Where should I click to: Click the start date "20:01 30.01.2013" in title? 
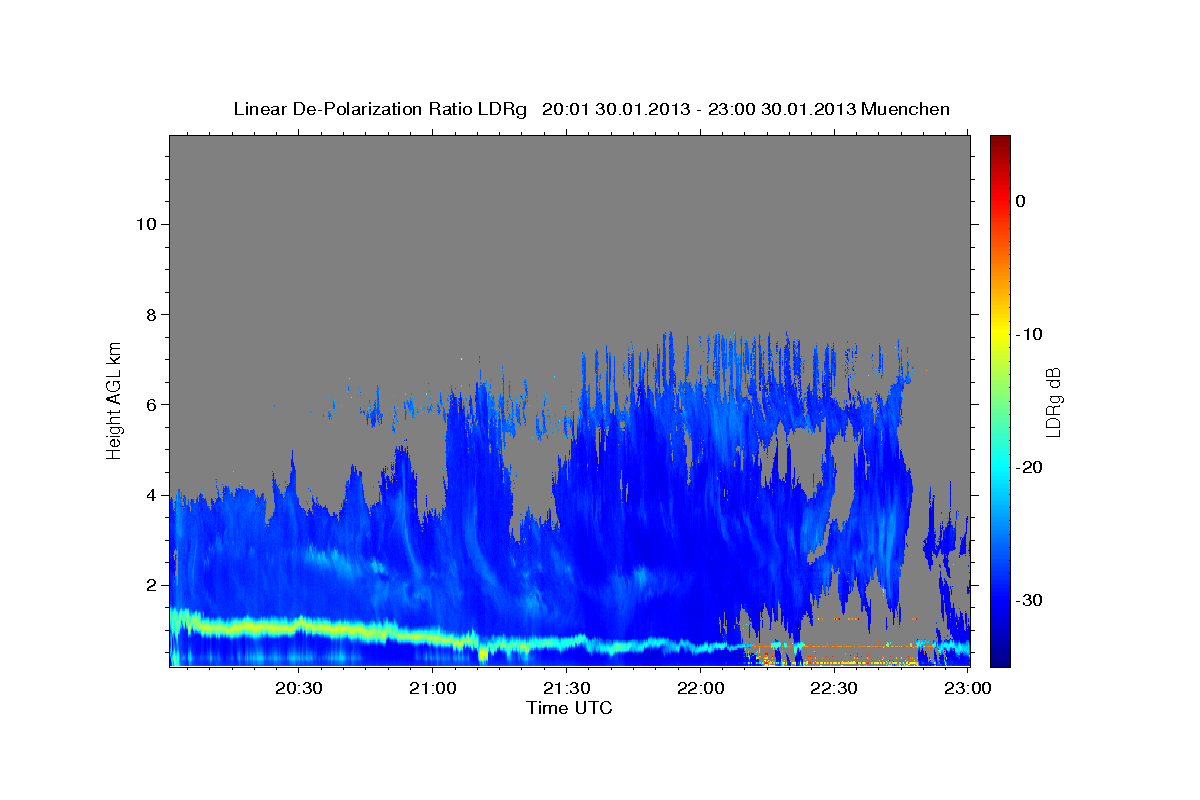(614, 109)
